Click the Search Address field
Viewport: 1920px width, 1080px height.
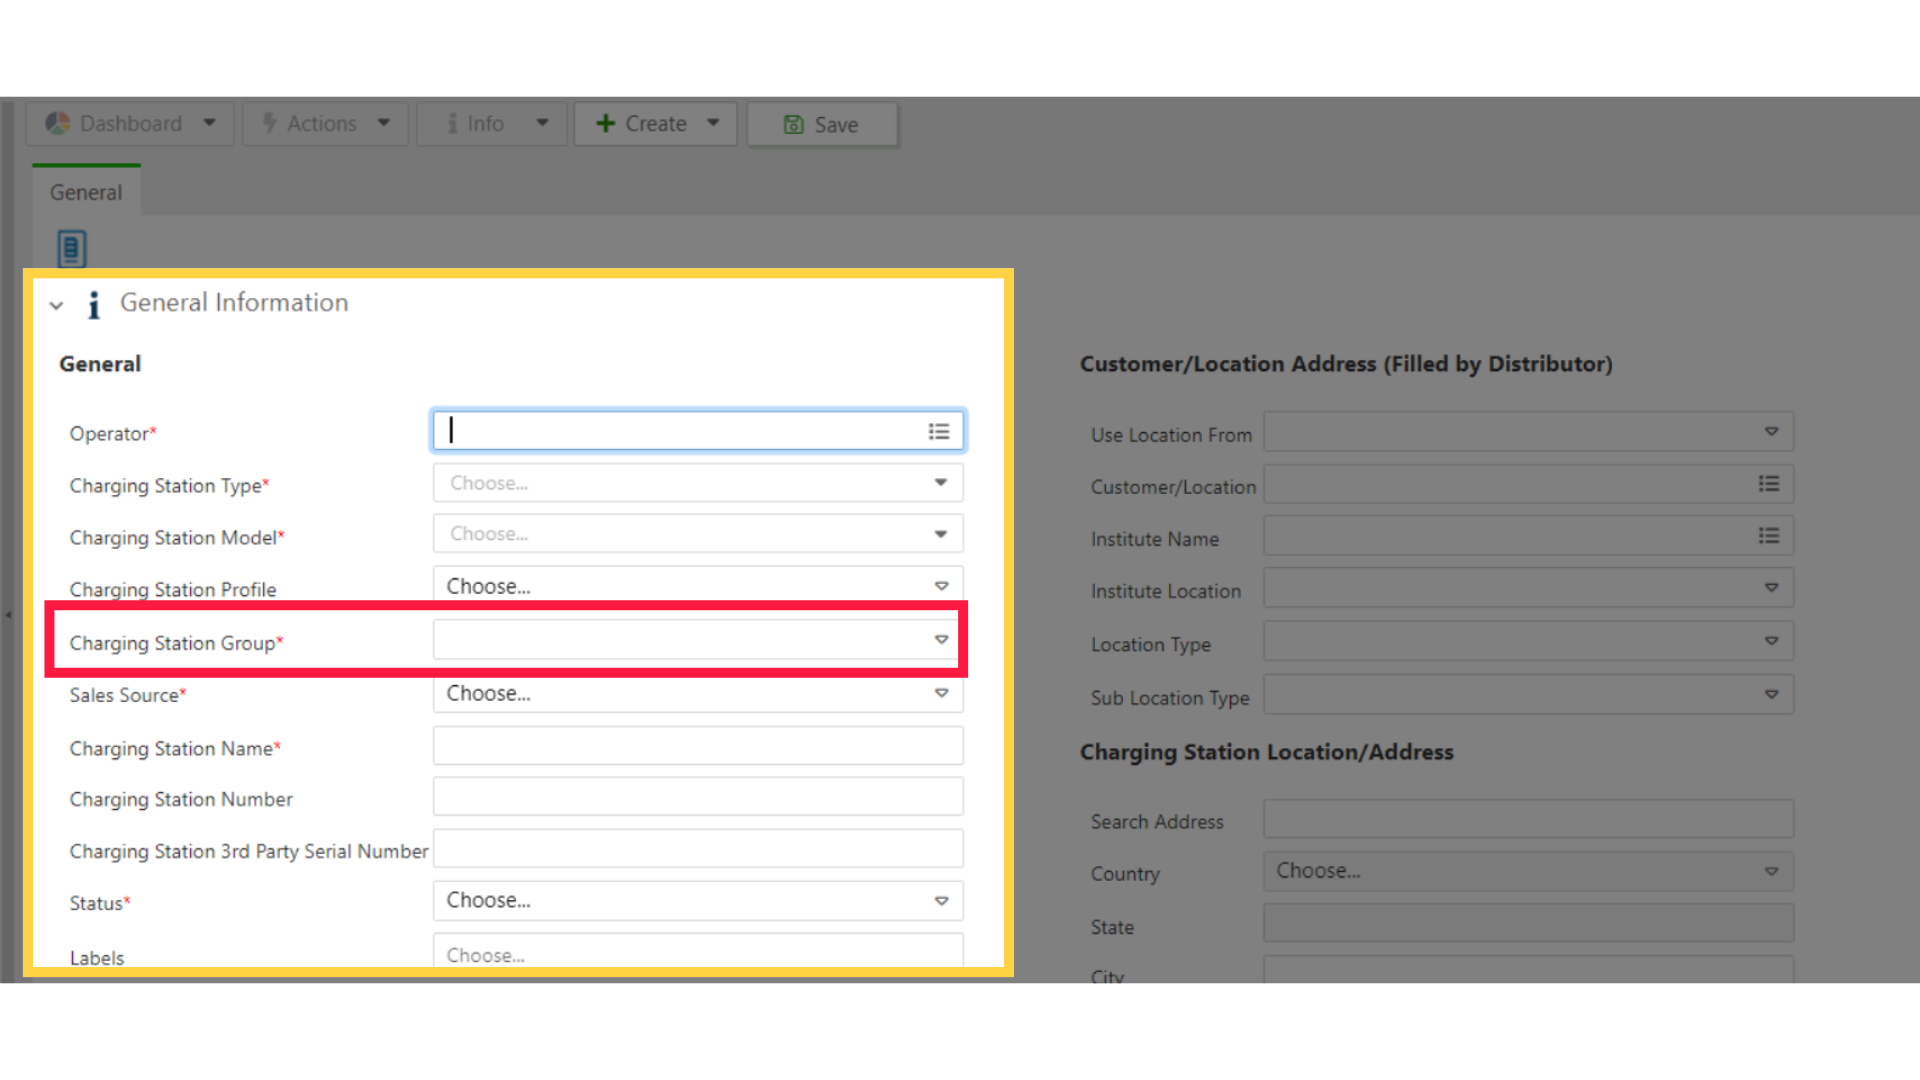[x=1528, y=819]
